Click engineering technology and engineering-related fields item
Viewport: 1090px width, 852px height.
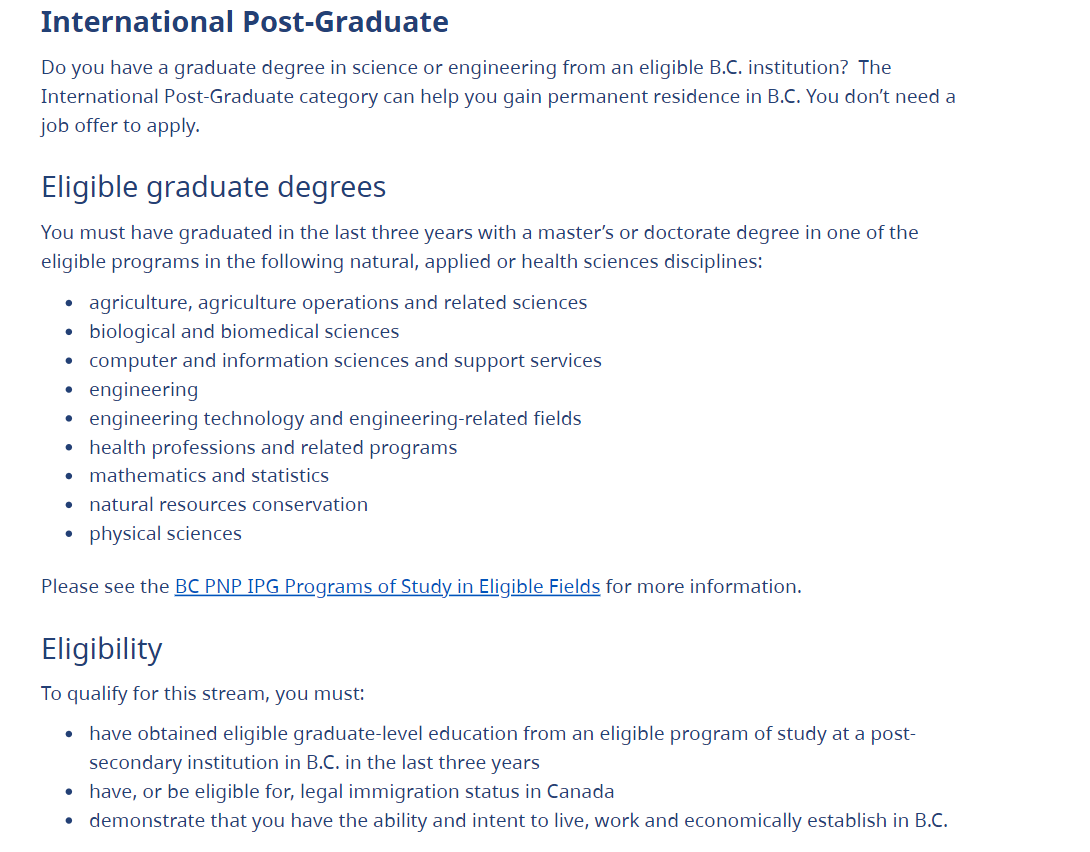(335, 418)
